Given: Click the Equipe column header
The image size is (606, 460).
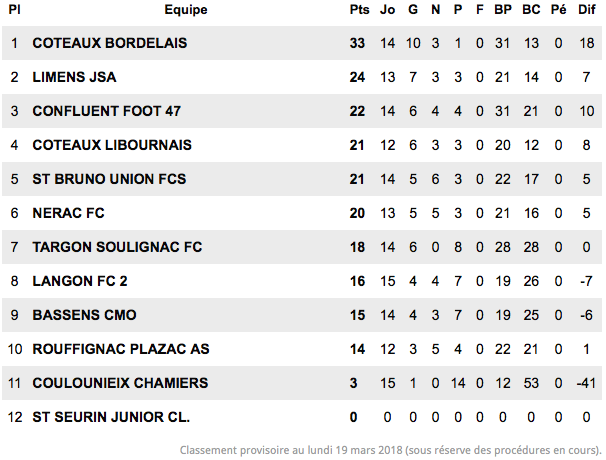Looking at the screenshot, I should point(186,10).
